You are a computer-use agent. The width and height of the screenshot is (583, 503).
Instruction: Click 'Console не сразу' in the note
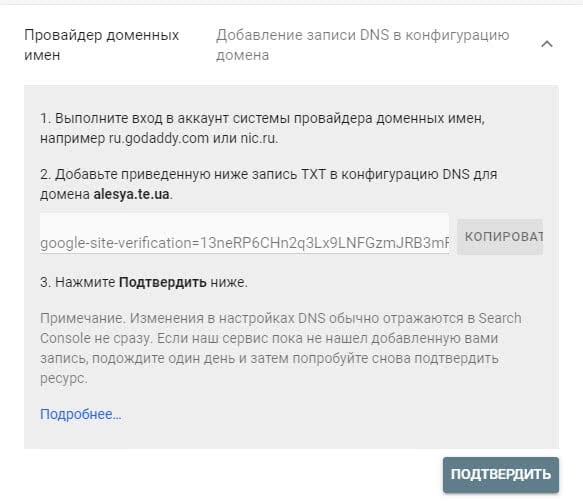[96, 338]
